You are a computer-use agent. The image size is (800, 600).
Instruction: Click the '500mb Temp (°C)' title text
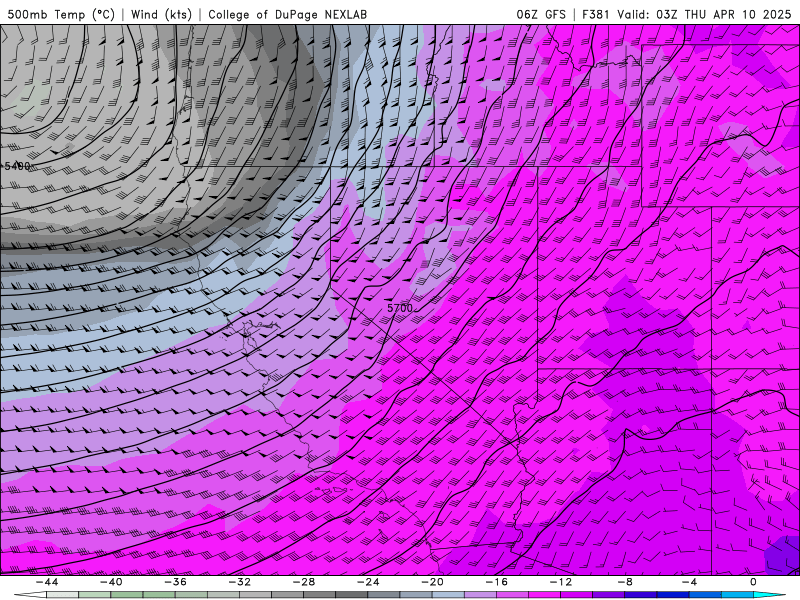61,15
